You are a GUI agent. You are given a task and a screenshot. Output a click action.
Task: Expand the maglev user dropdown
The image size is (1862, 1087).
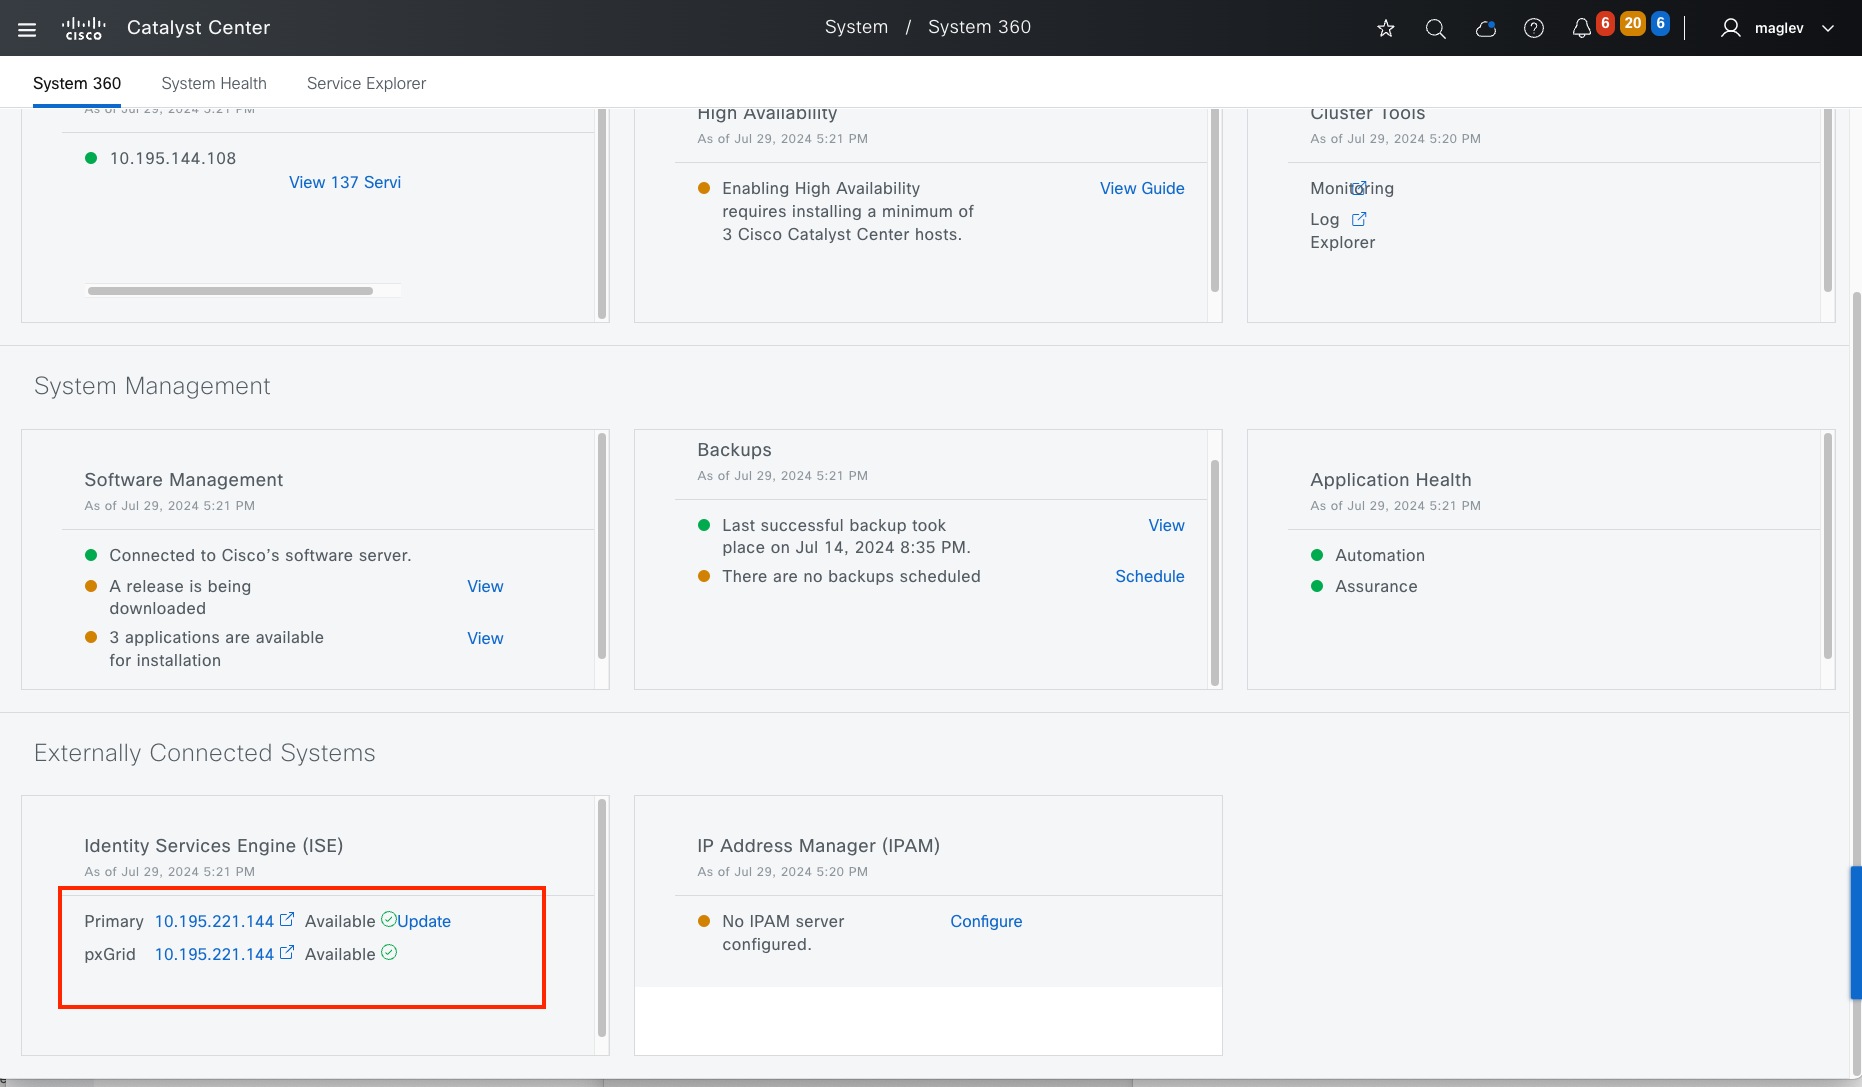tap(1827, 28)
